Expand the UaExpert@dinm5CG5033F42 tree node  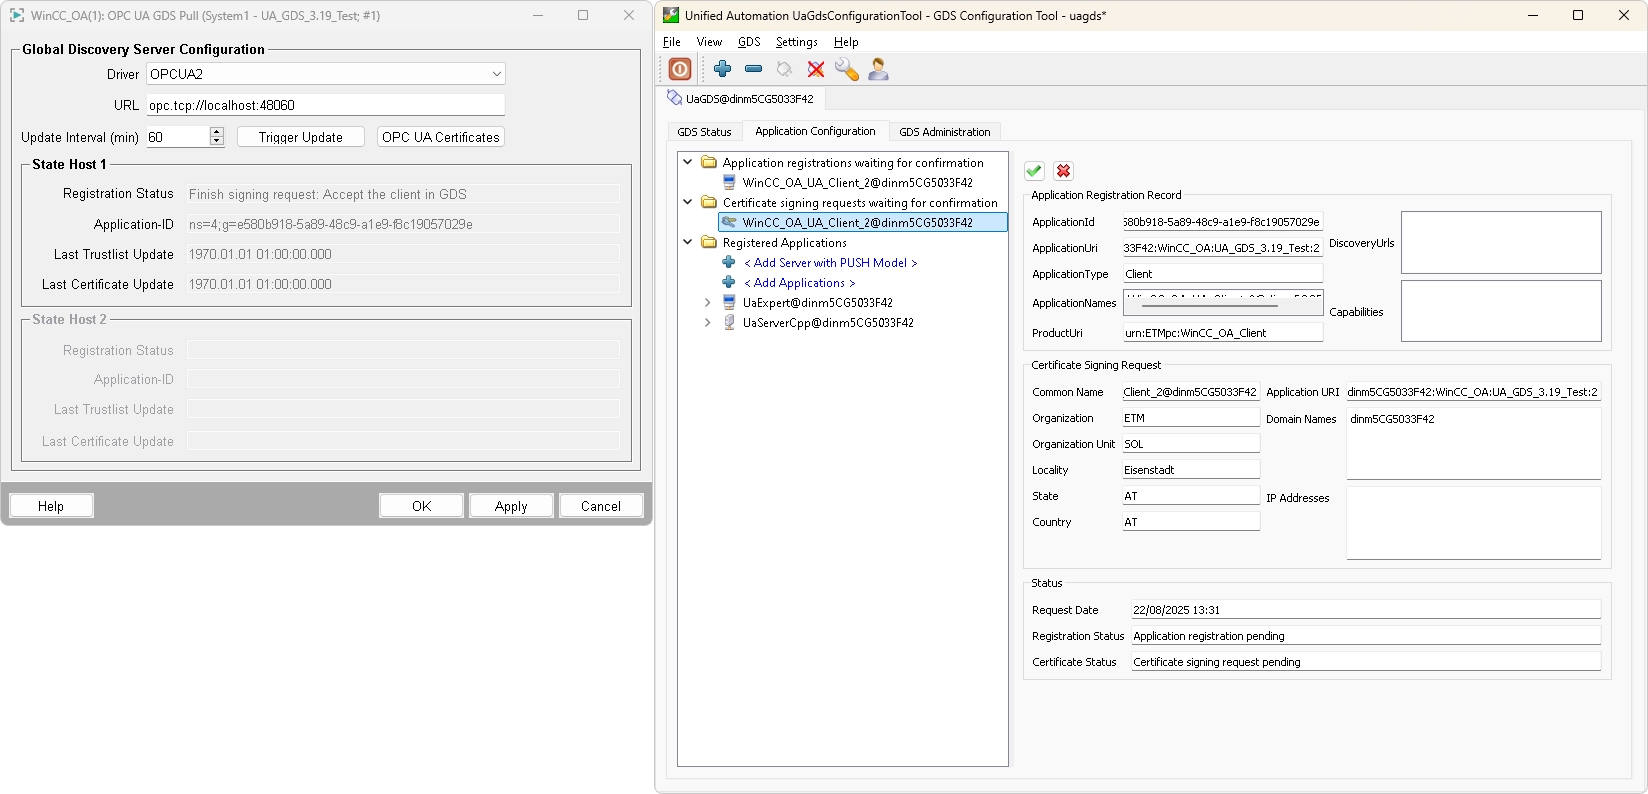coord(708,302)
